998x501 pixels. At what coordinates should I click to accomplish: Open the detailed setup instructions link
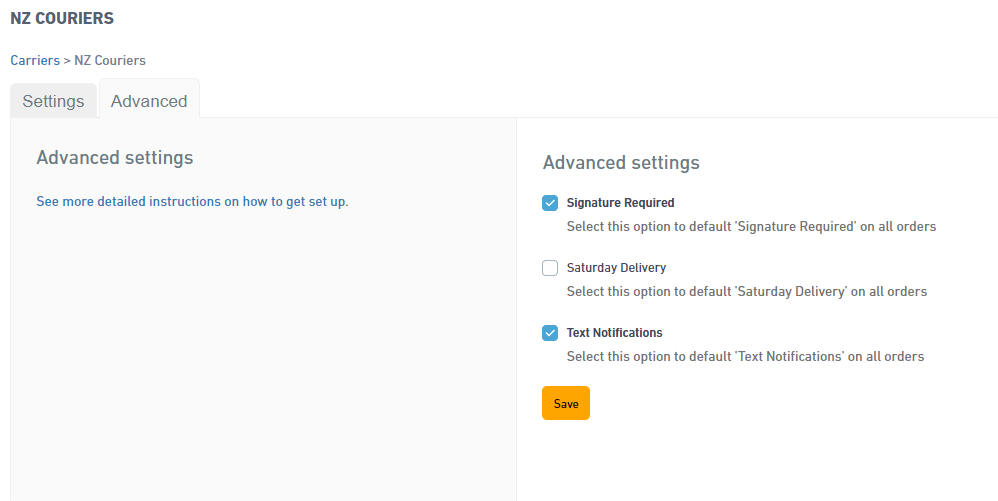[192, 202]
